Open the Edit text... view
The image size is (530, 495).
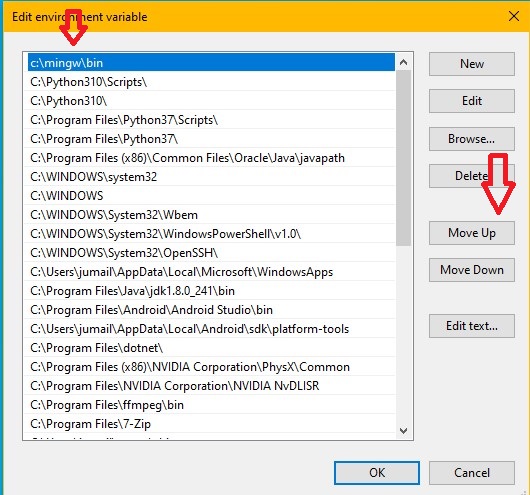coord(472,326)
